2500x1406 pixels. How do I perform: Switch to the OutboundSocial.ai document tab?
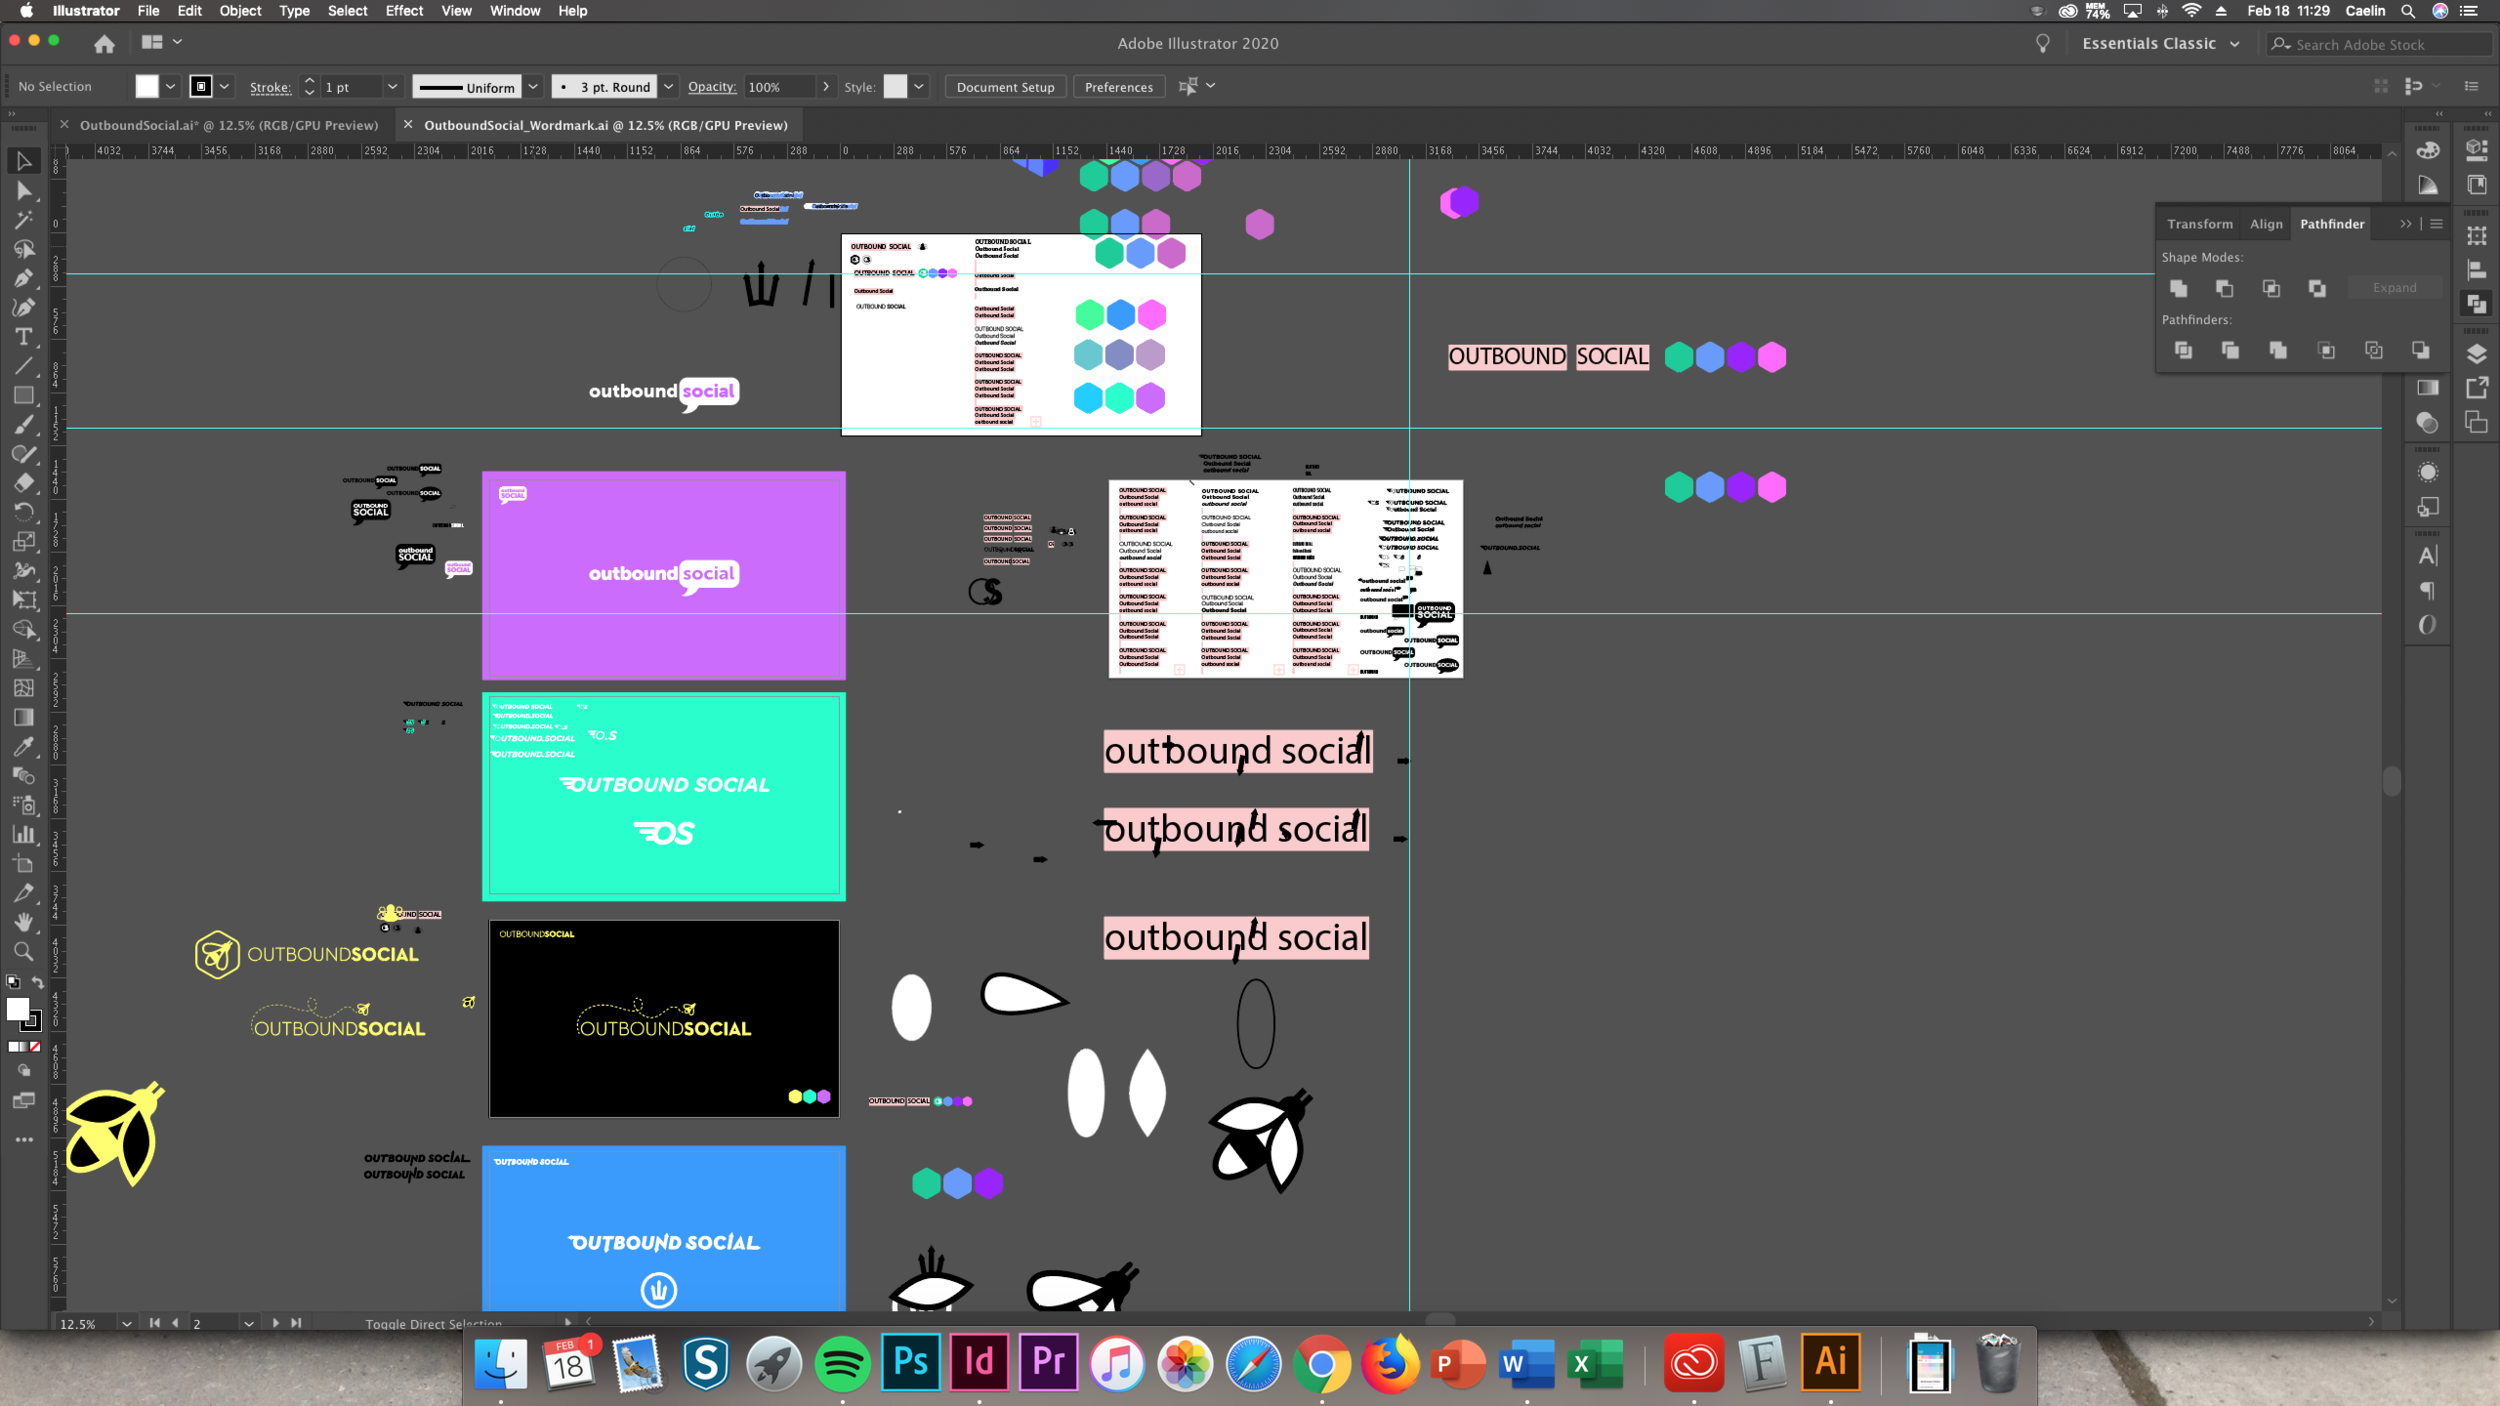(x=228, y=125)
